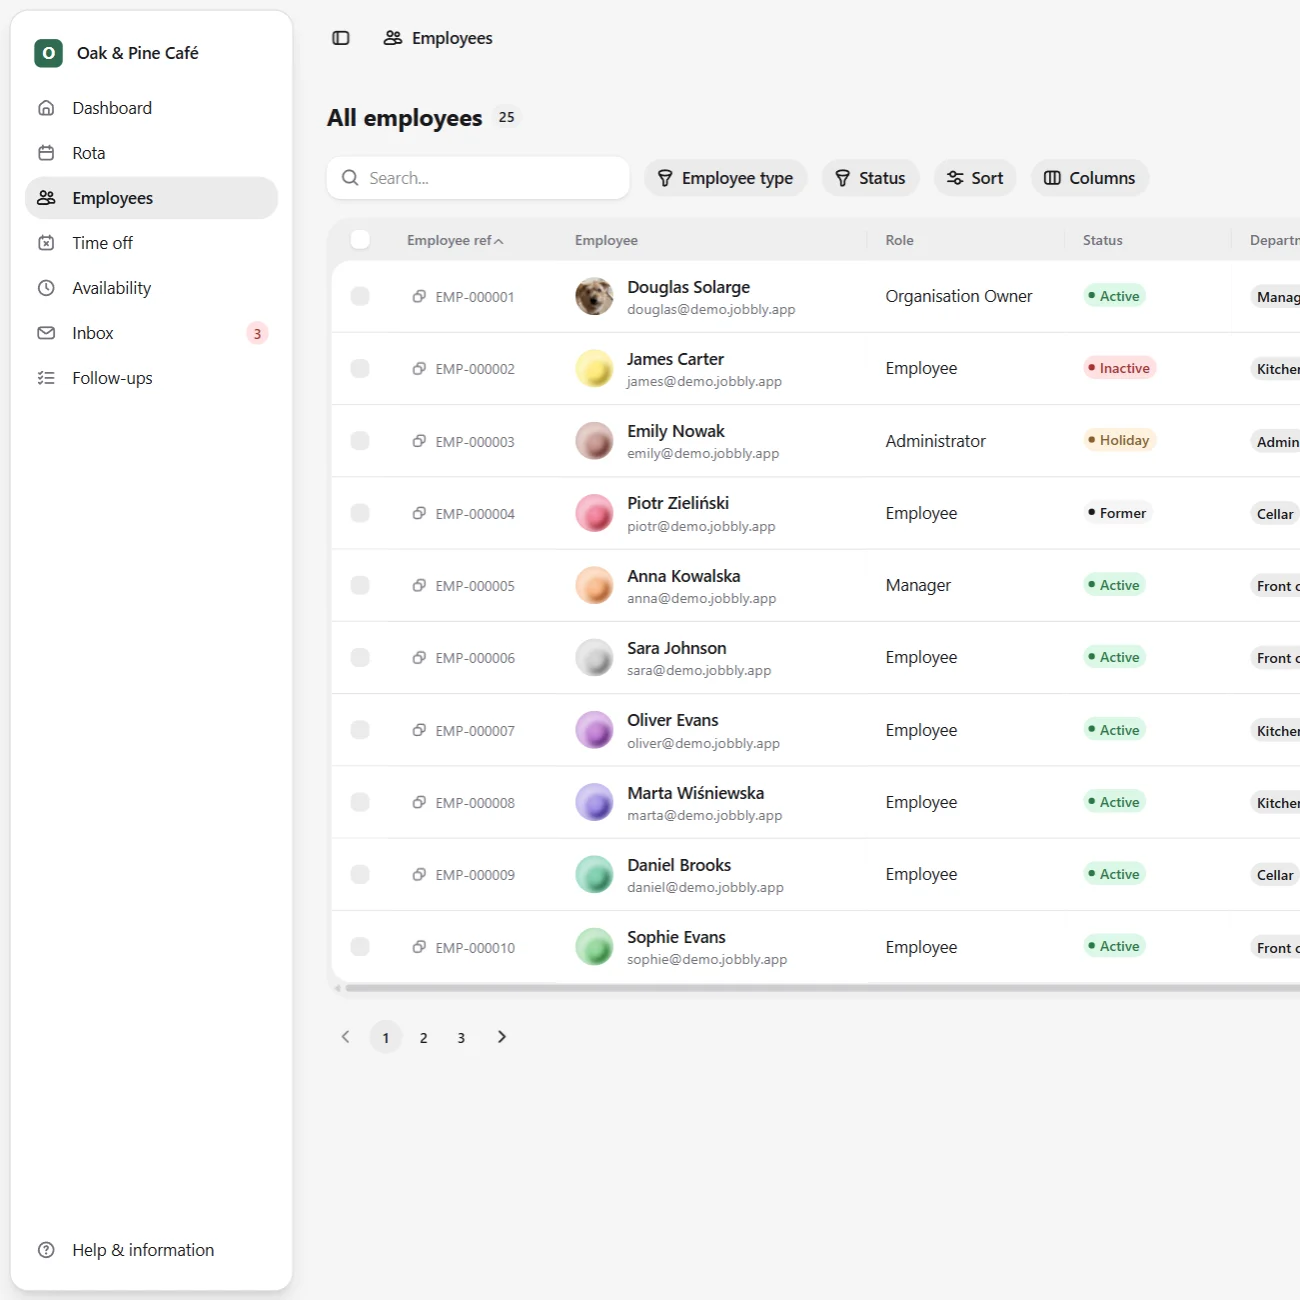Open Time off in the sidebar

pos(151,243)
